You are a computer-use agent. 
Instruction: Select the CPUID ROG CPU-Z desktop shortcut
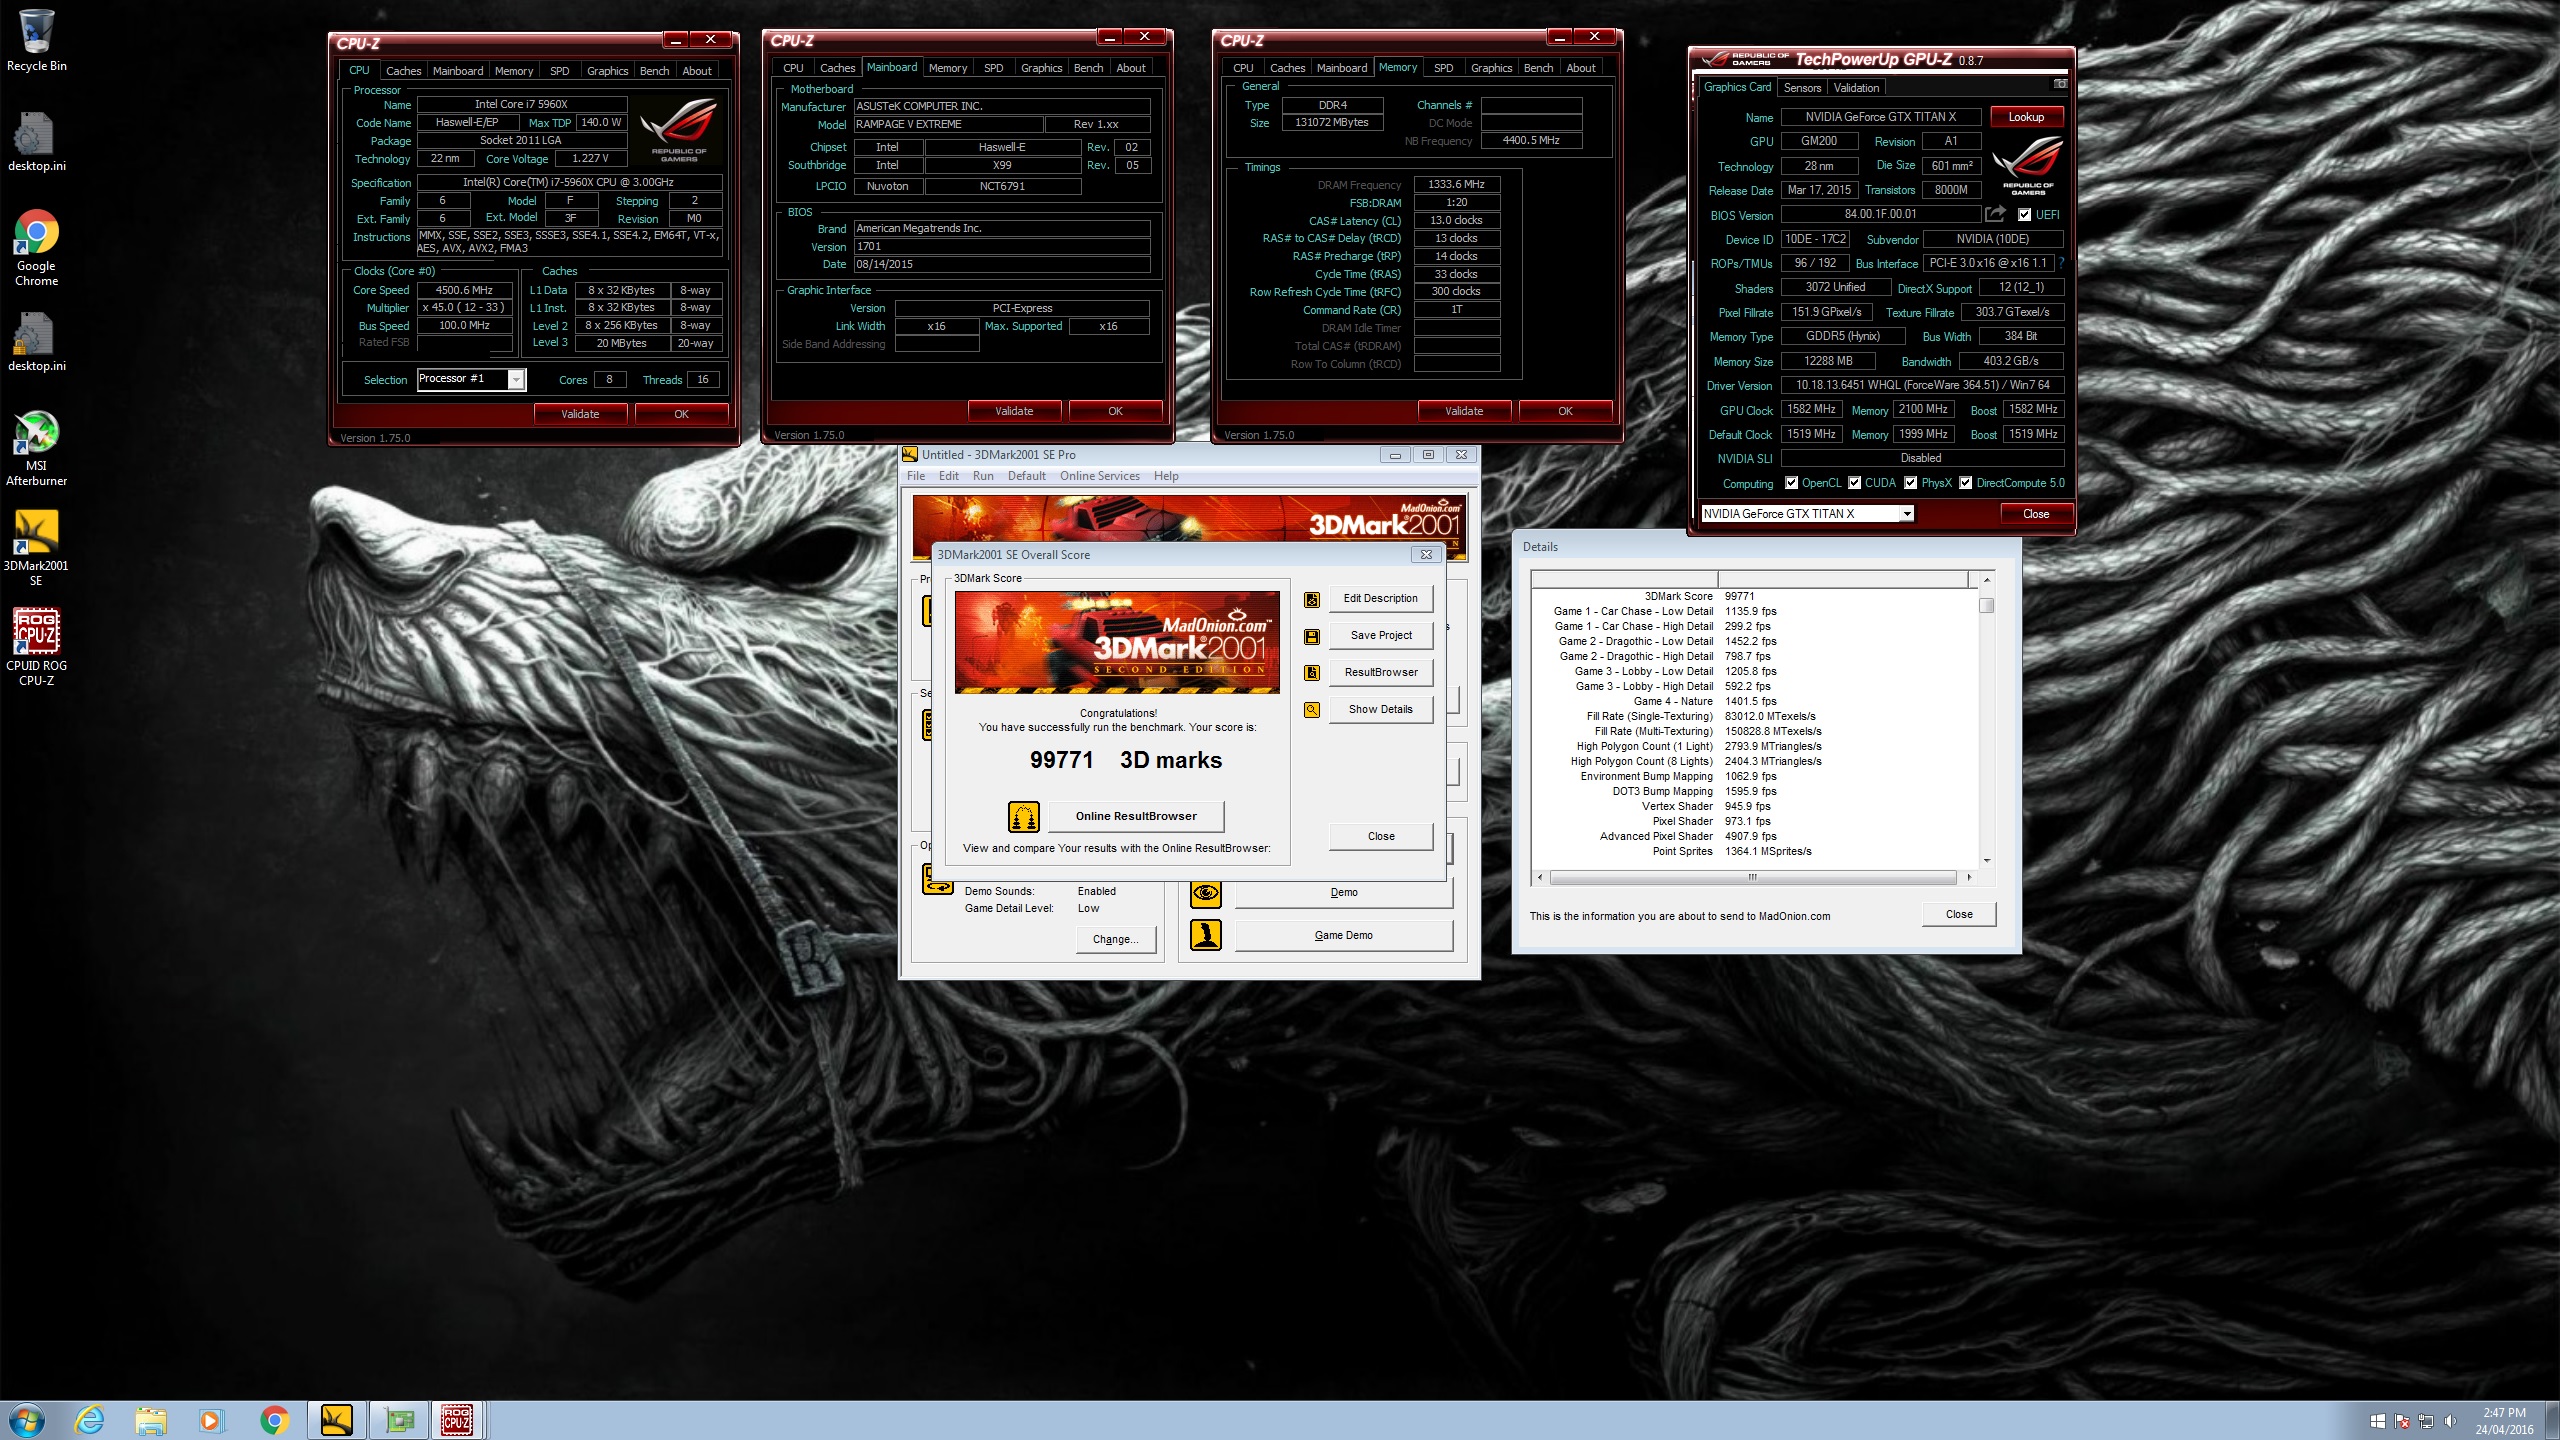coord(36,647)
